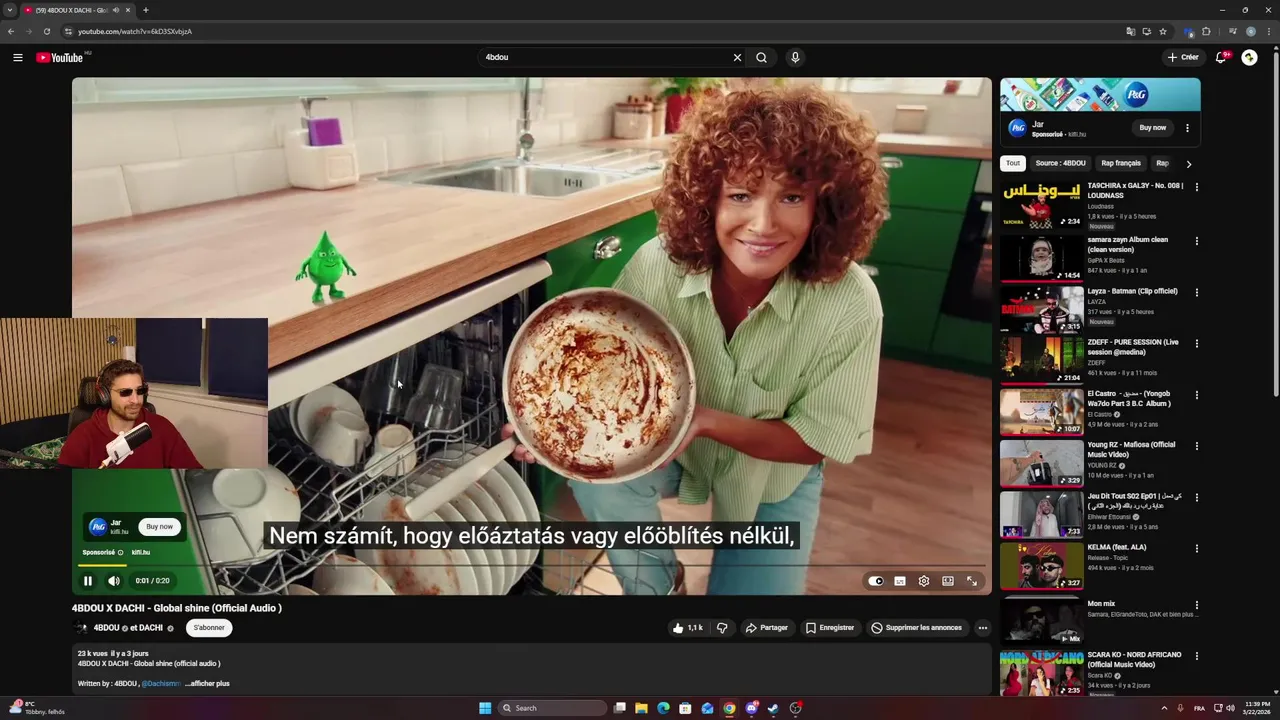This screenshot has width=1280, height=720.
Task: Pause the video playback
Action: click(88, 581)
